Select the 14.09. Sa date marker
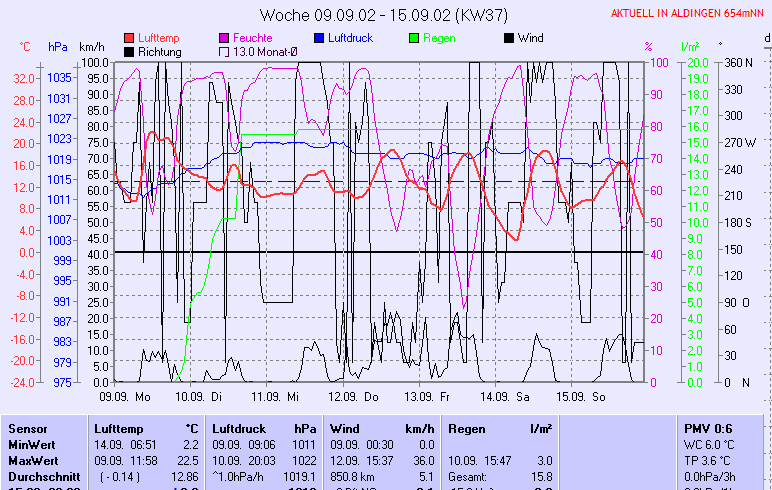This screenshot has height=490, width=772. tap(504, 396)
